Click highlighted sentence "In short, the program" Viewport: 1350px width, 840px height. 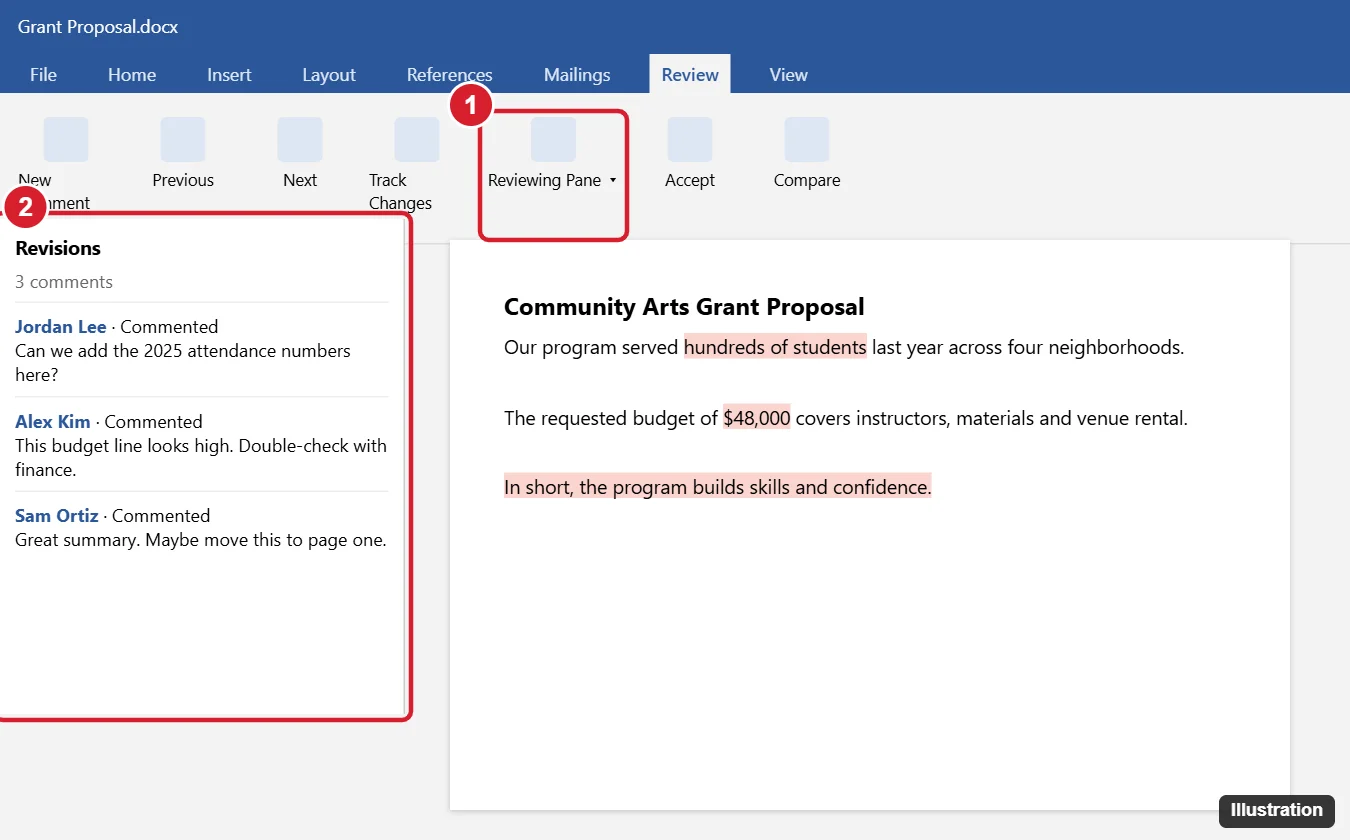coord(717,487)
